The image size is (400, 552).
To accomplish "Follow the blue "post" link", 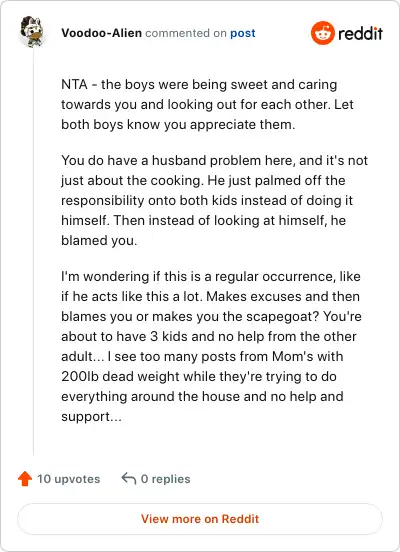I will click(x=243, y=33).
